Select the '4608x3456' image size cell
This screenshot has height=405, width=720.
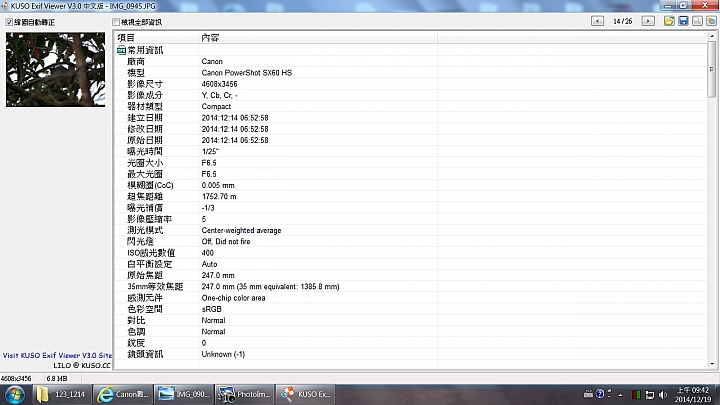point(219,84)
